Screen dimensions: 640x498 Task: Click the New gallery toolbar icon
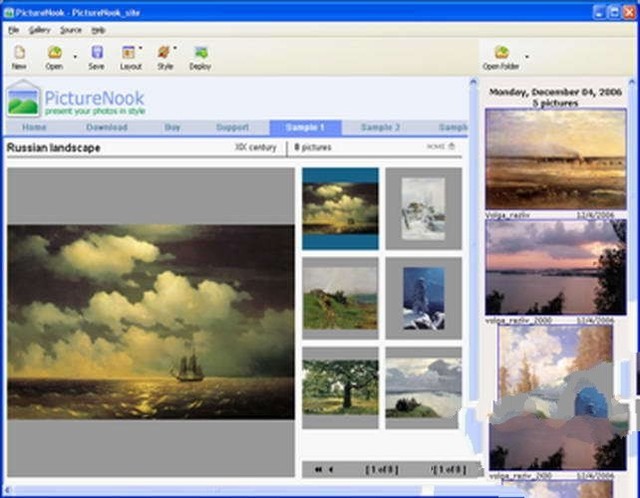click(x=19, y=56)
